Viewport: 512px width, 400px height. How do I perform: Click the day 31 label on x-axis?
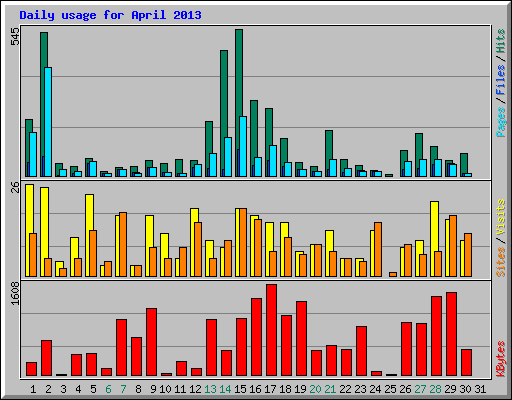point(480,389)
